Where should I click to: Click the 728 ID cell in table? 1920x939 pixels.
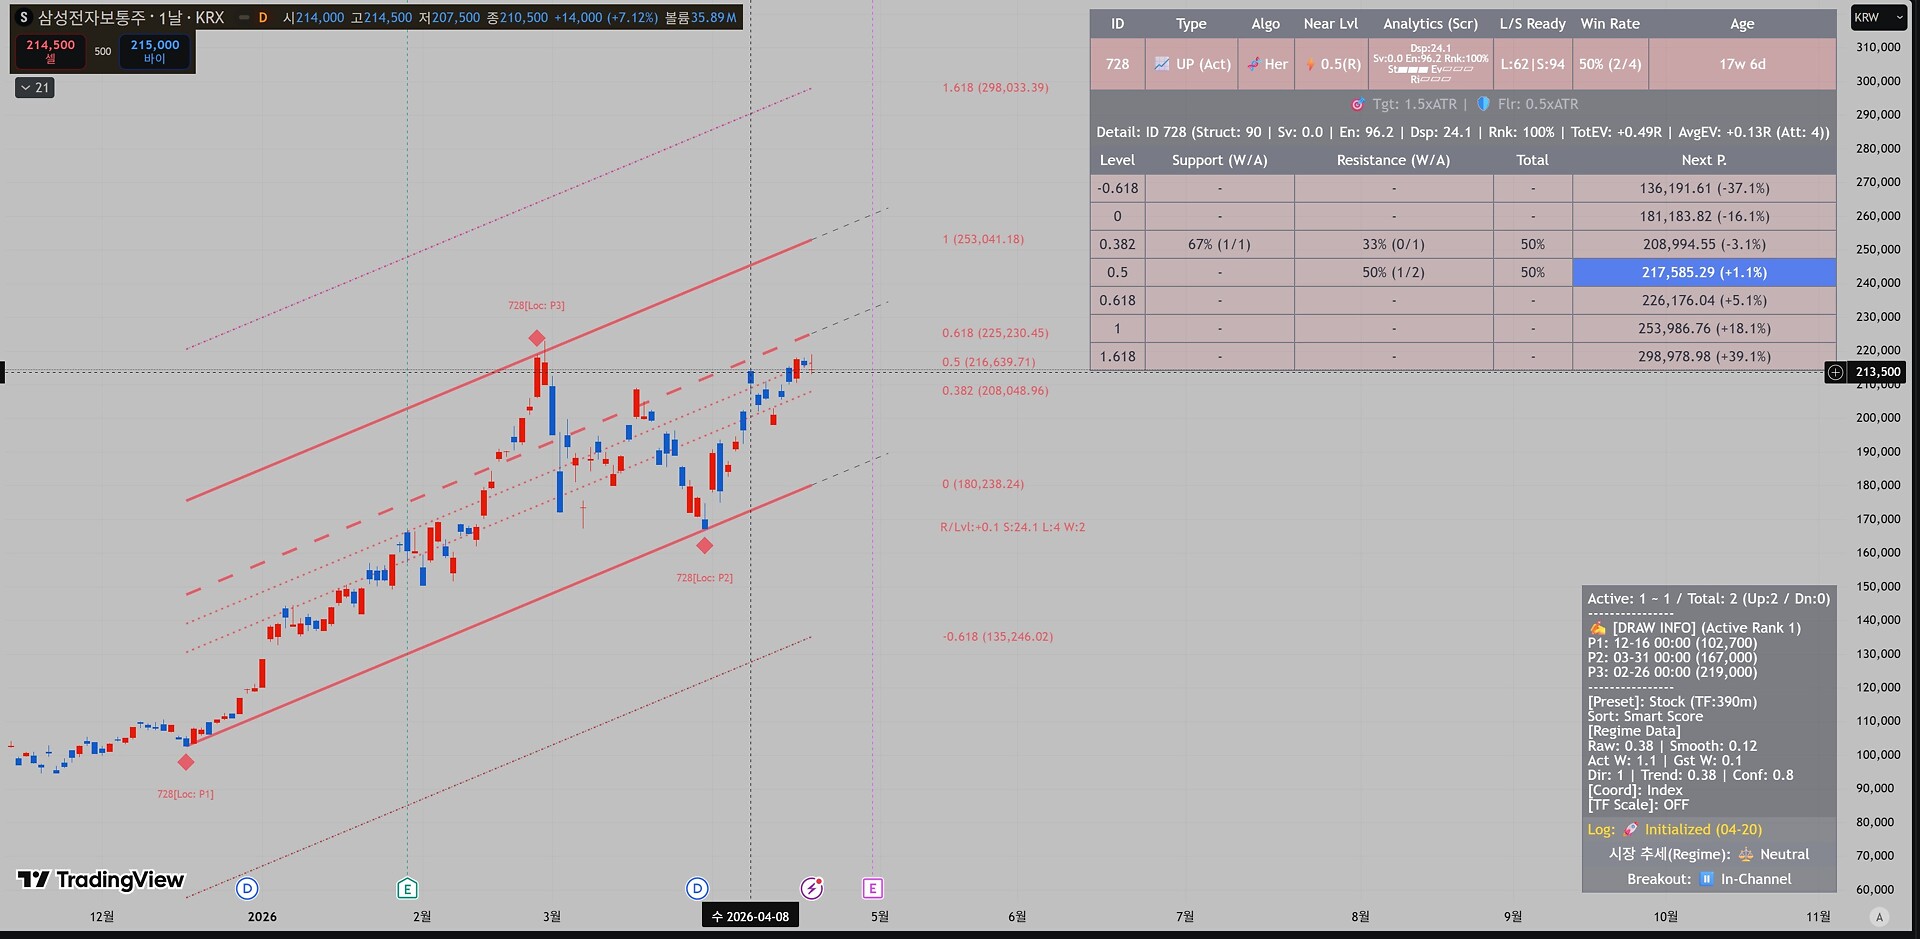(x=1117, y=64)
